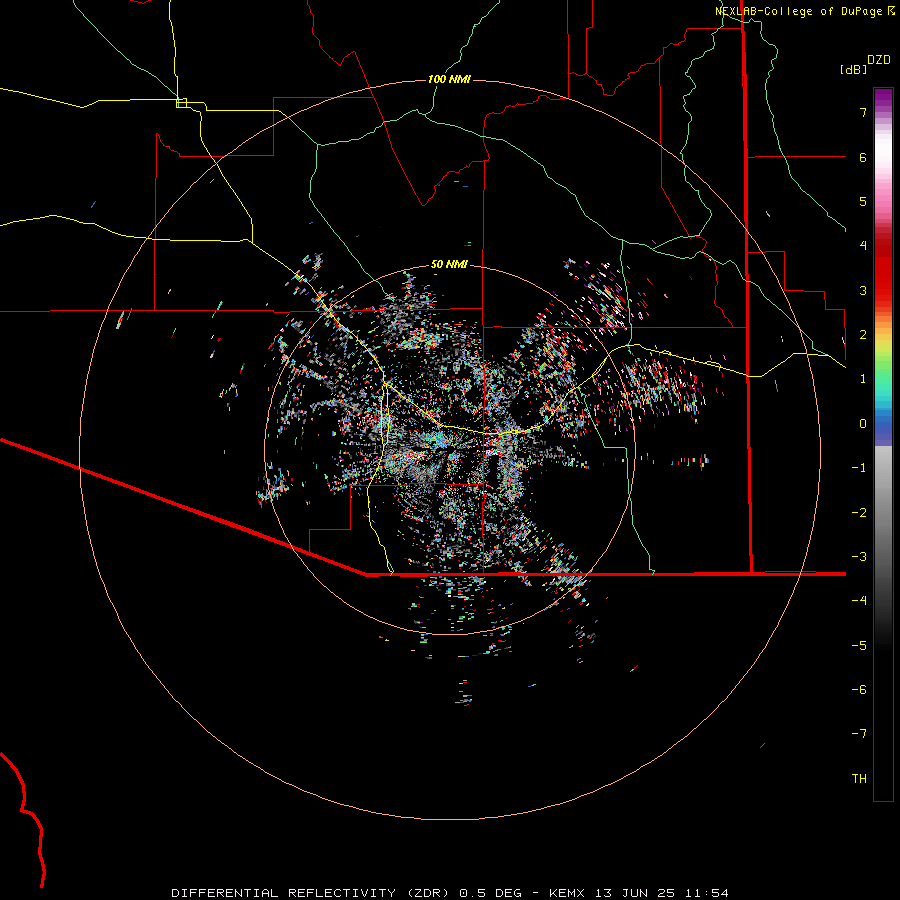
Task: Click the 0 dB scale label
Action: 863,424
